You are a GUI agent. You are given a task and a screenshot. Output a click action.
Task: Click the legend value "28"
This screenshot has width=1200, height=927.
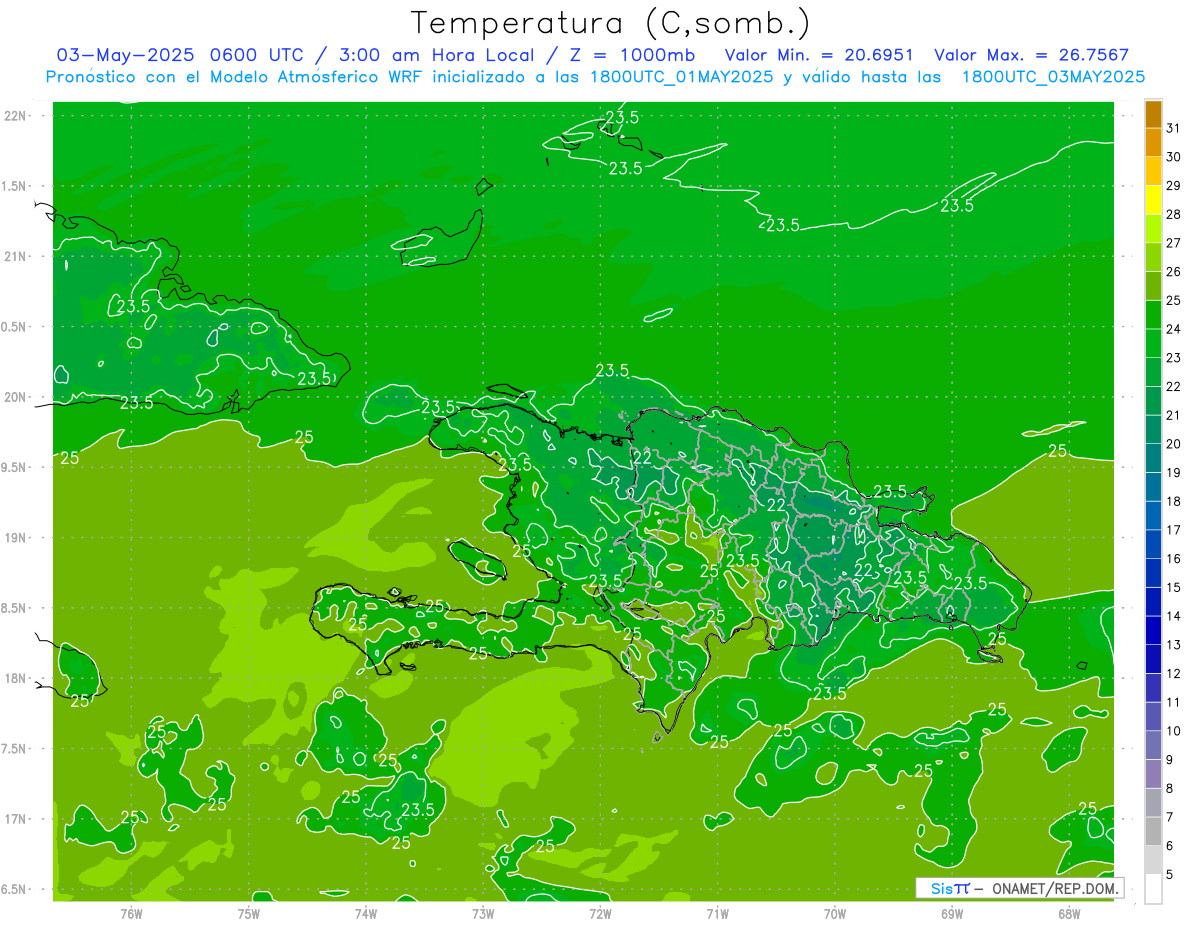coord(1174,214)
